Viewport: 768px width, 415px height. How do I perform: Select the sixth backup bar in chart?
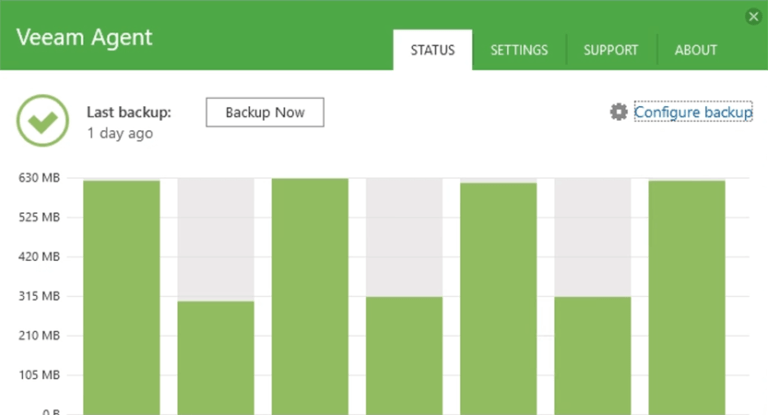(x=593, y=356)
